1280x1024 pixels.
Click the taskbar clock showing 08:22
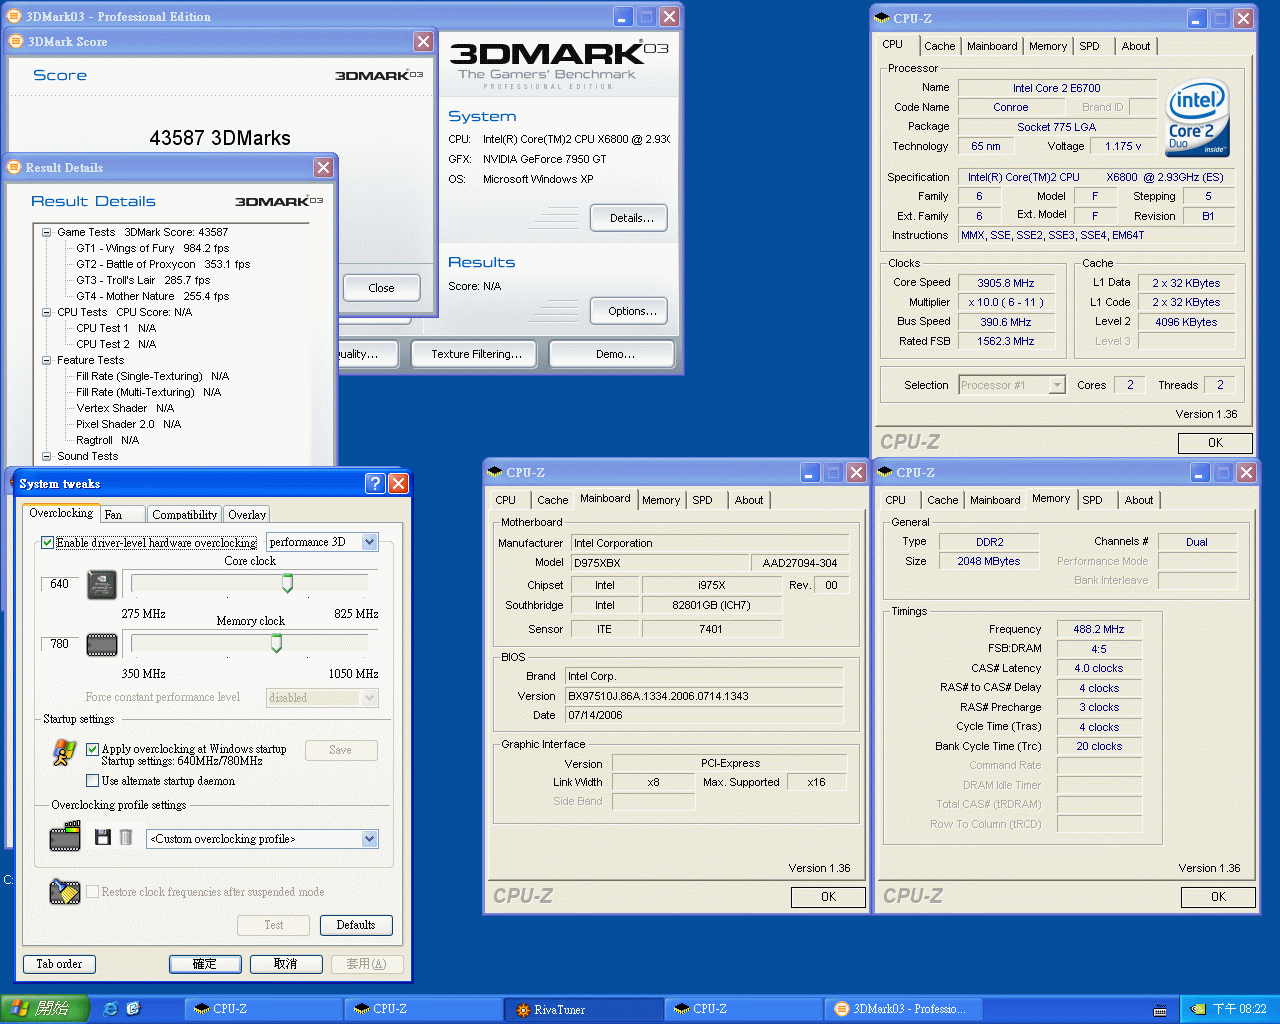pyautogui.click(x=1240, y=1010)
